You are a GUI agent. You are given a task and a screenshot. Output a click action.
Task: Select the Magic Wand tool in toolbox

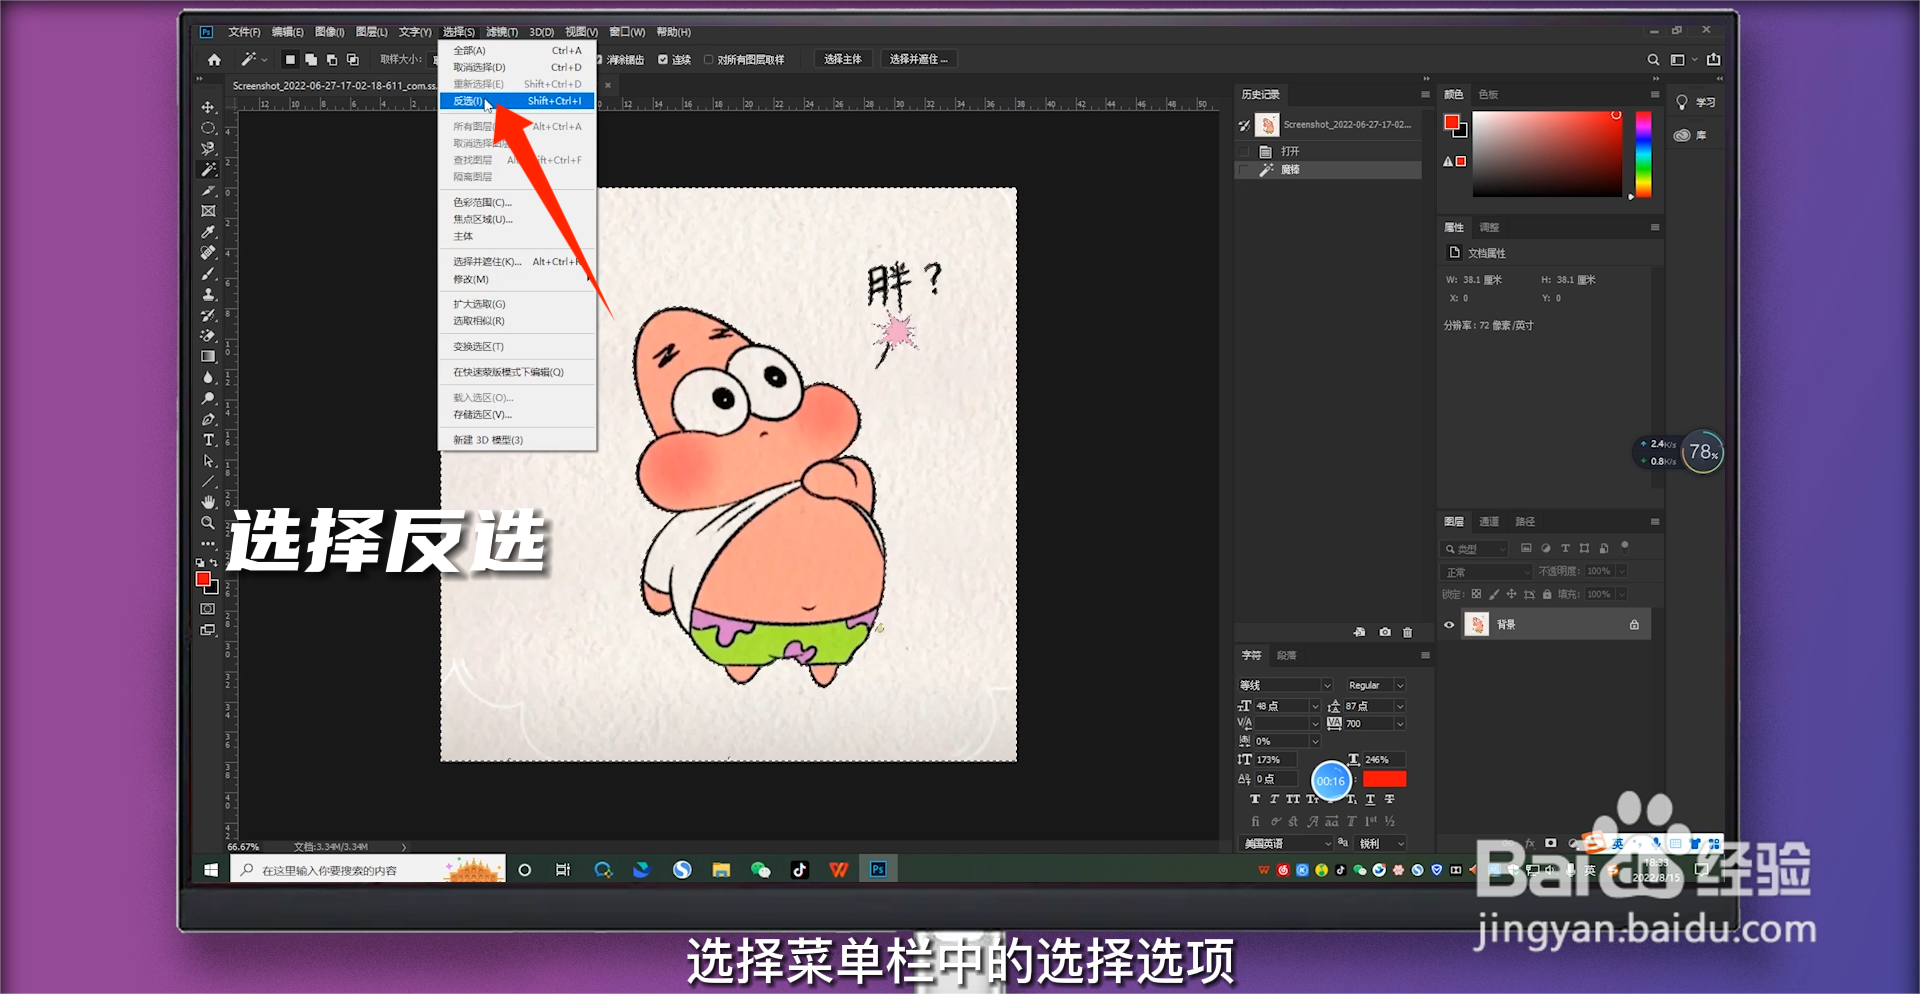[x=208, y=170]
